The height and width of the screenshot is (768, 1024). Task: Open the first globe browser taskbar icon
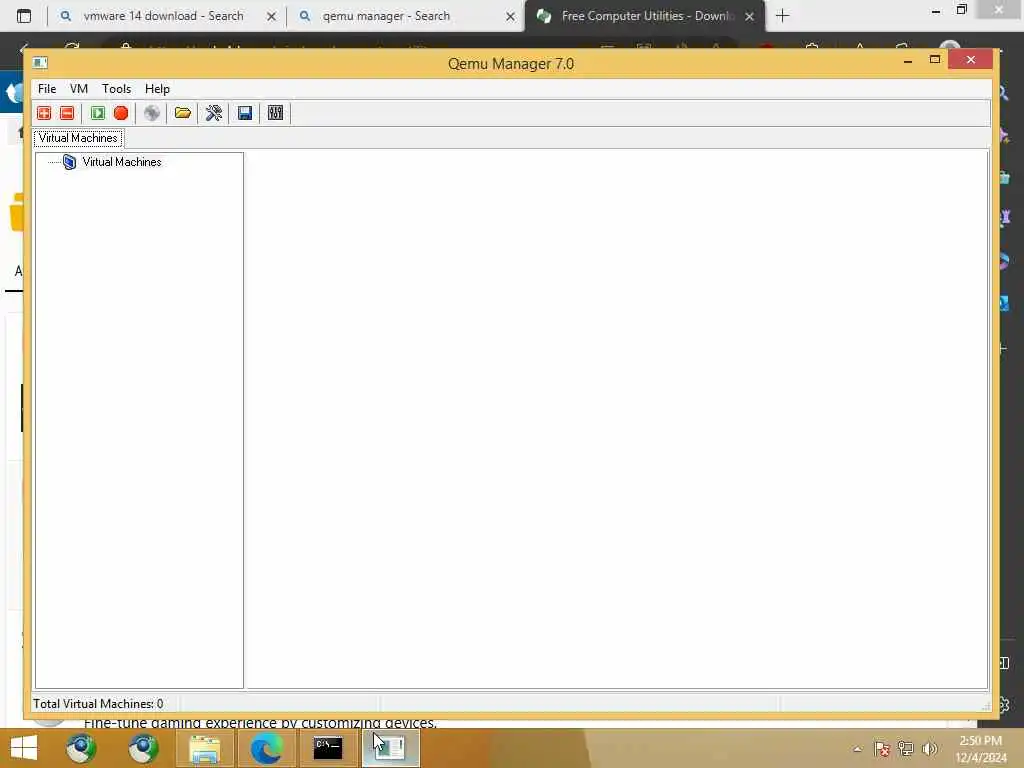pyautogui.click(x=81, y=748)
